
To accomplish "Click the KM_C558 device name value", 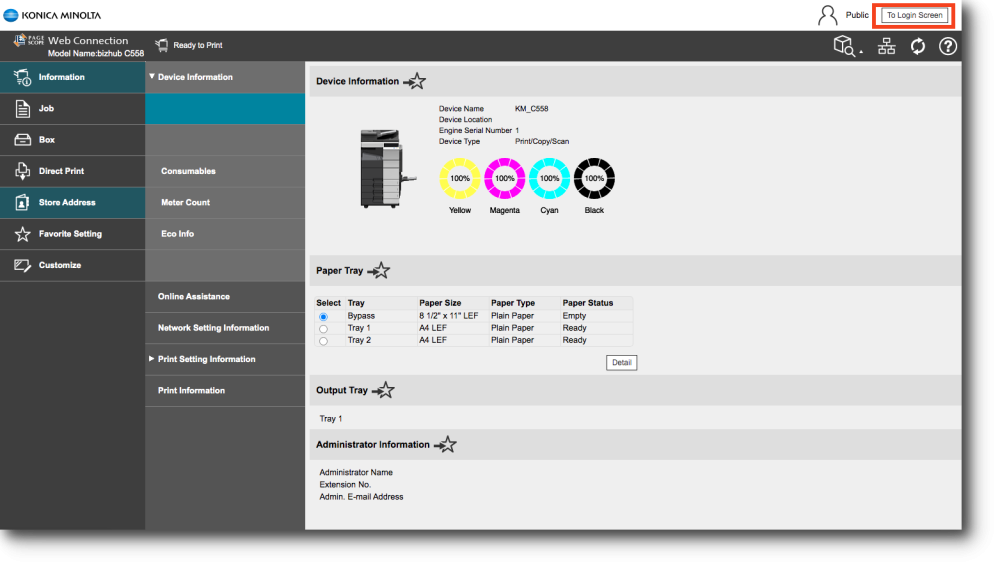I will (x=531, y=108).
